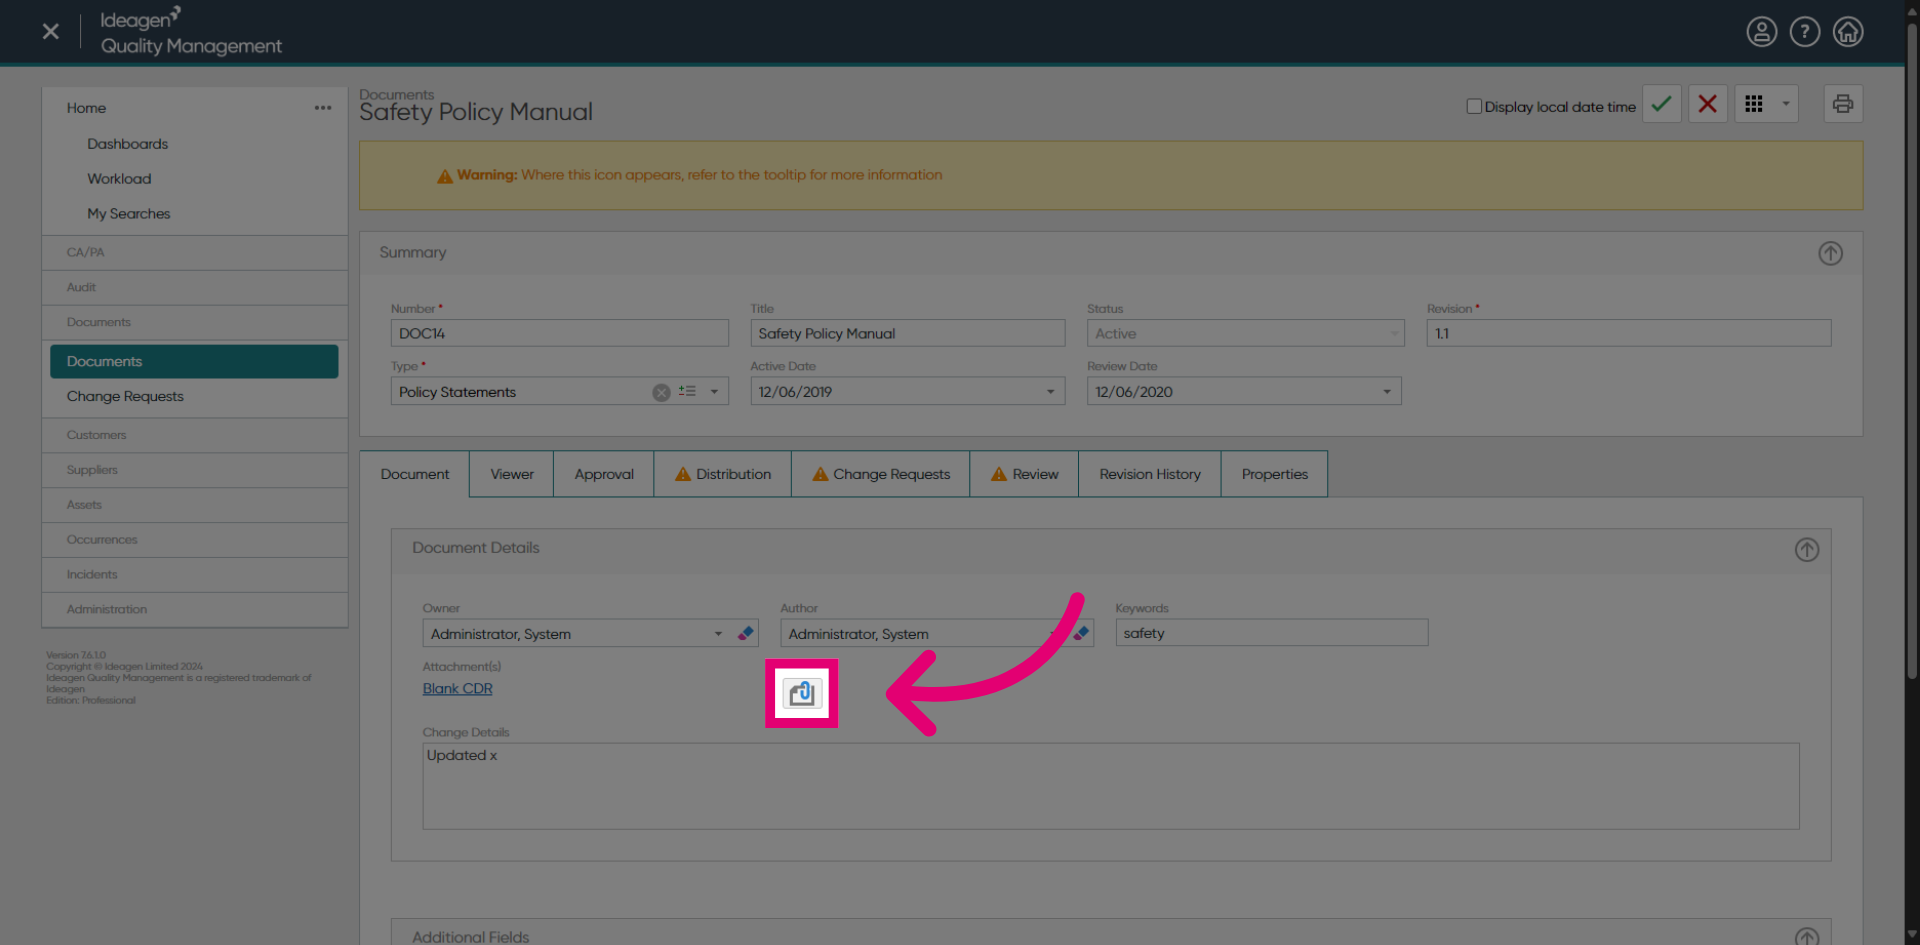Click the Change Details text area

click(x=1111, y=786)
